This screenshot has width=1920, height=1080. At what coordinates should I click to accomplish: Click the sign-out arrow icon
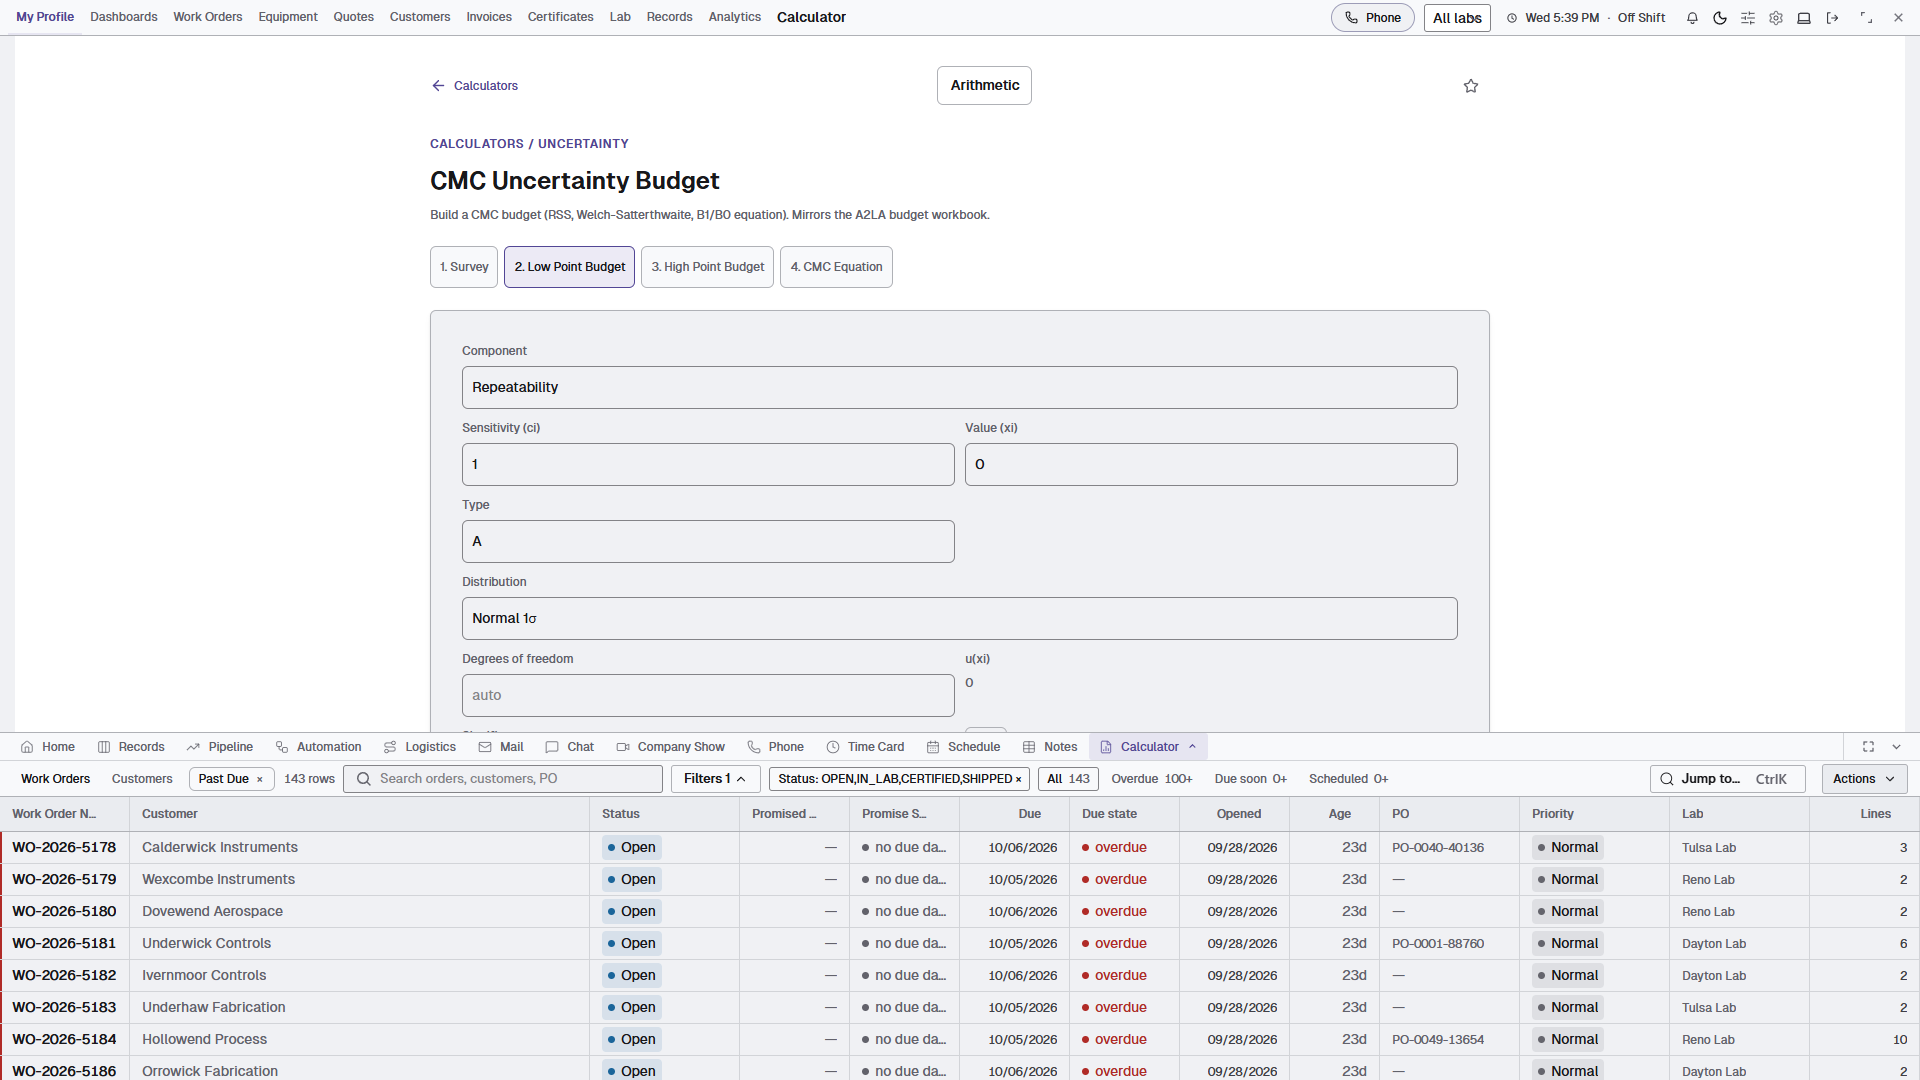(x=1832, y=18)
